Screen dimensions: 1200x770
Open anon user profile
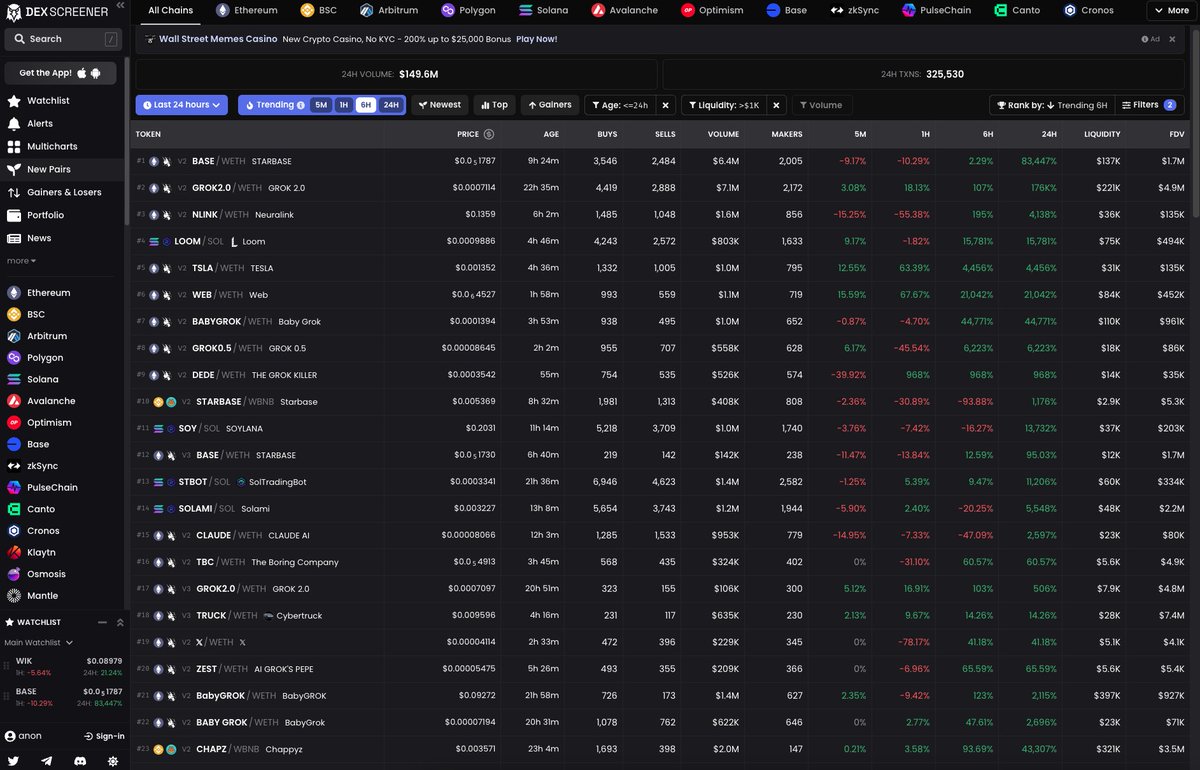(24, 736)
